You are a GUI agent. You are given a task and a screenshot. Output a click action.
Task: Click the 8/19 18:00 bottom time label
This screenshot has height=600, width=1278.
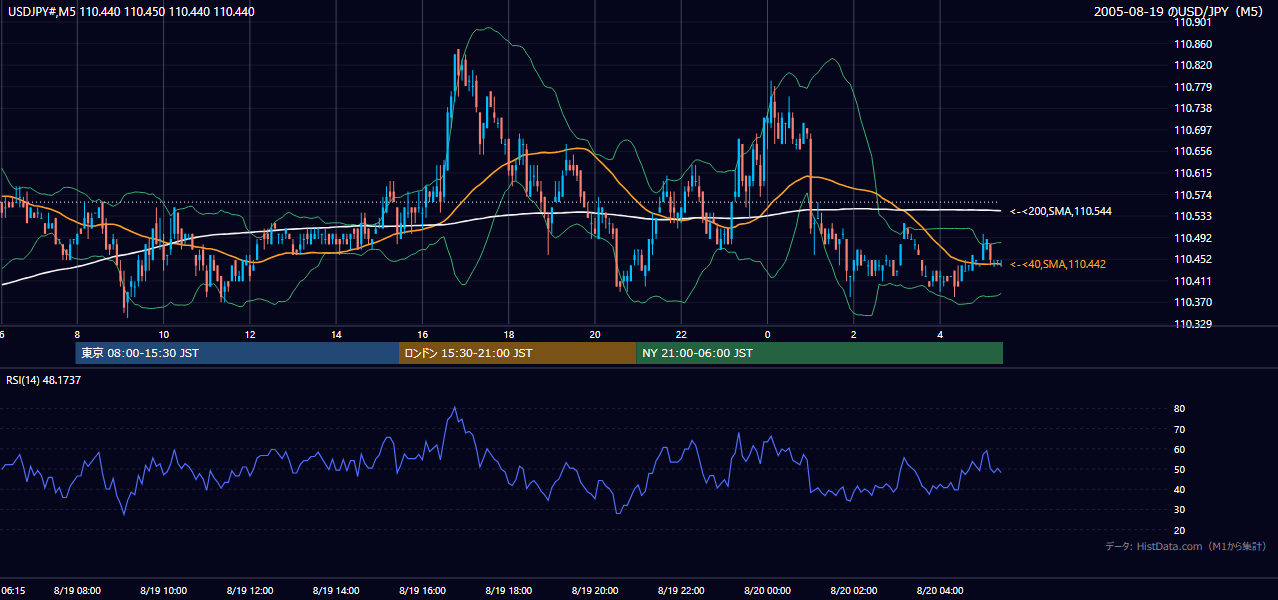click(509, 591)
